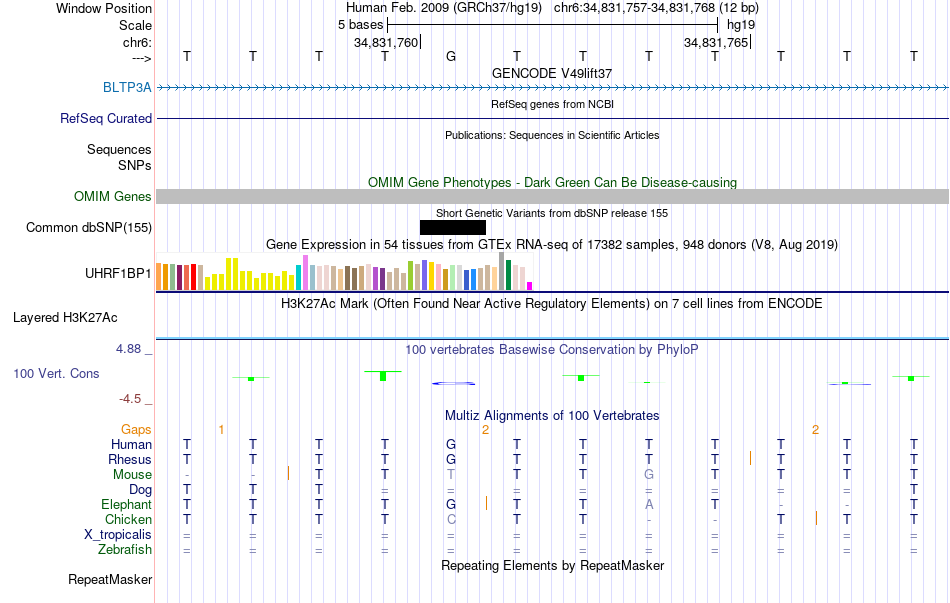Click the gray G in the Mouse row

649,475
